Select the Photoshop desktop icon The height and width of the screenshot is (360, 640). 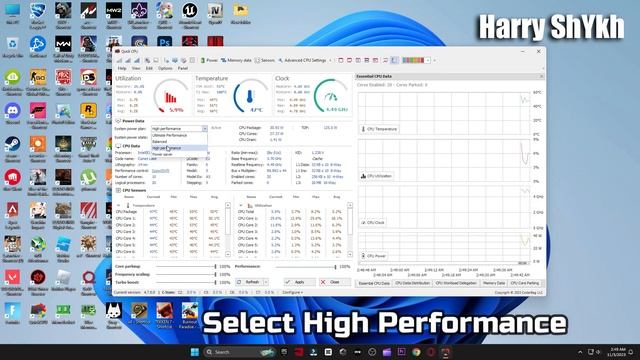tap(164, 41)
